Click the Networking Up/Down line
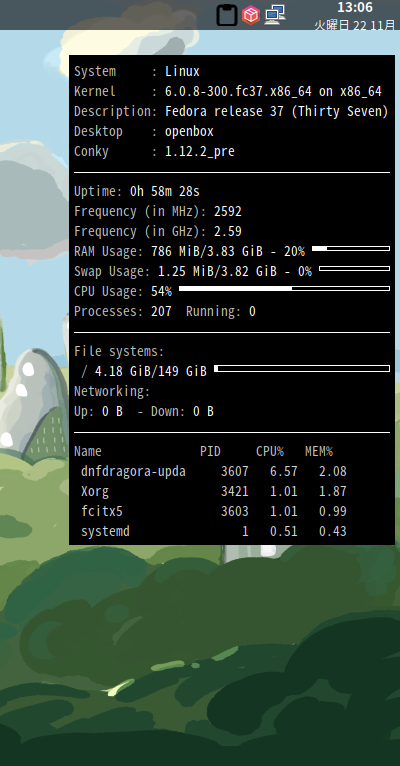This screenshot has width=400, height=766. click(144, 412)
